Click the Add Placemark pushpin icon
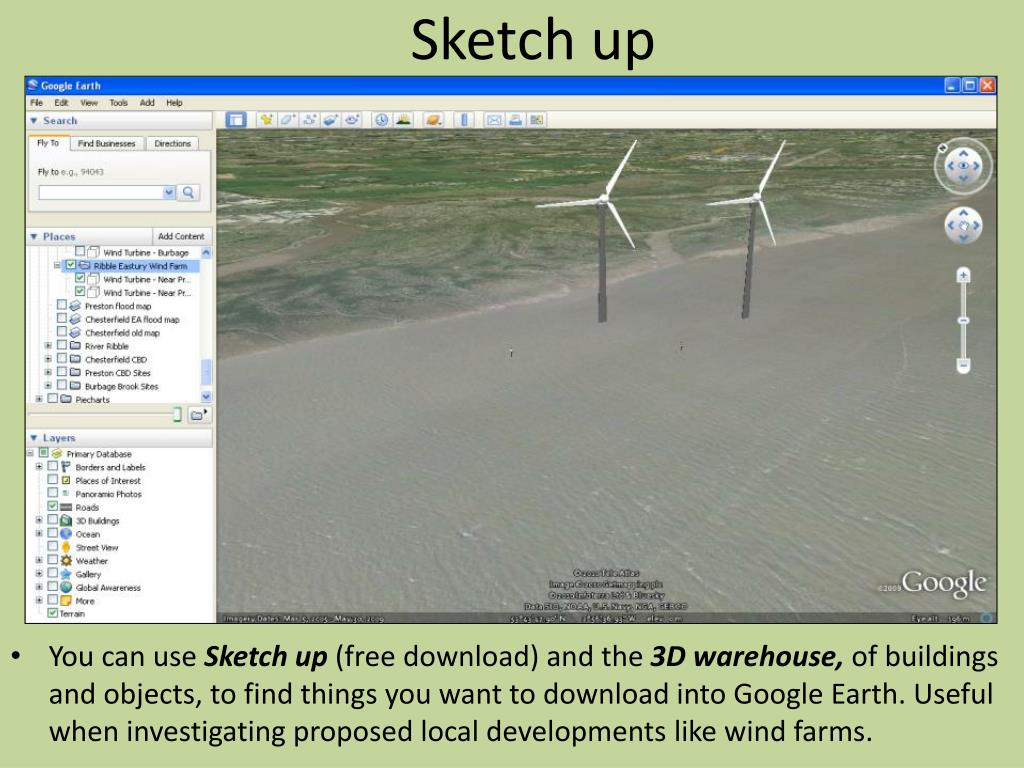The height and width of the screenshot is (768, 1024). (x=266, y=120)
